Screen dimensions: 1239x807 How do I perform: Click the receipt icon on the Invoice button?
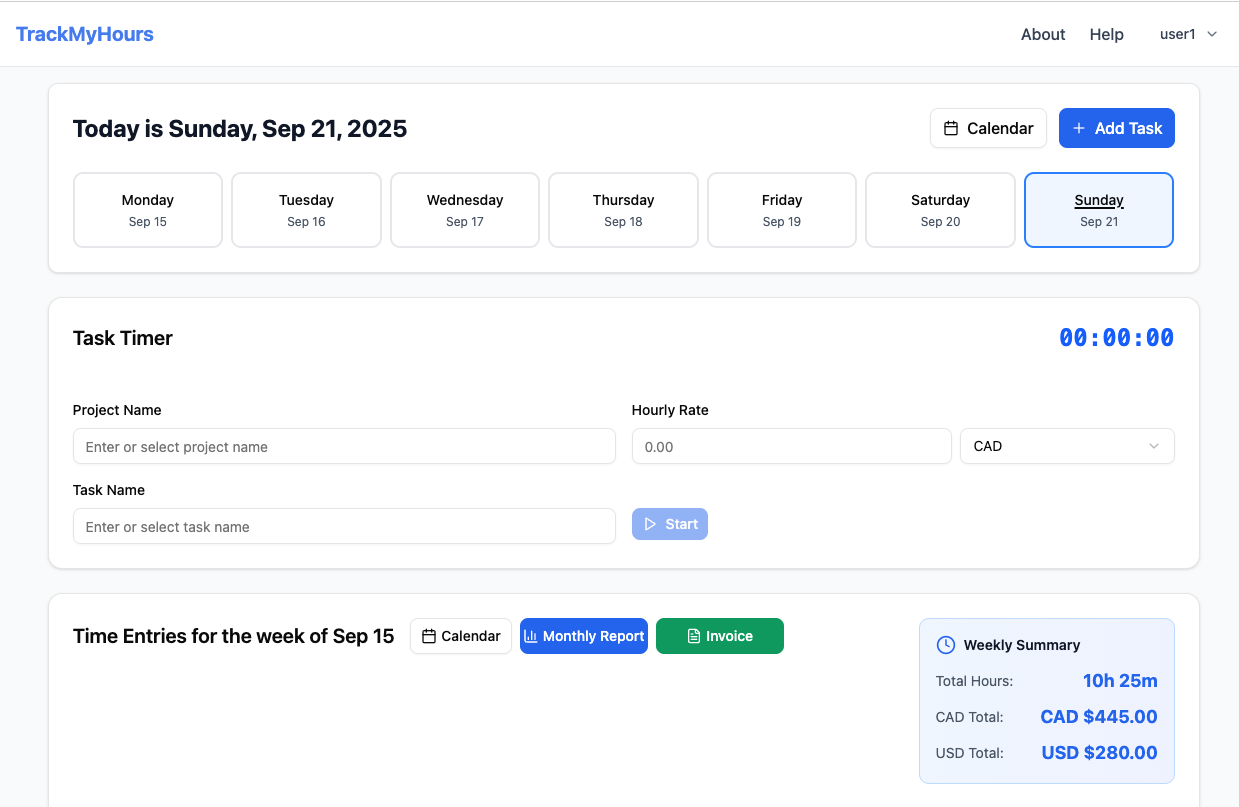692,636
